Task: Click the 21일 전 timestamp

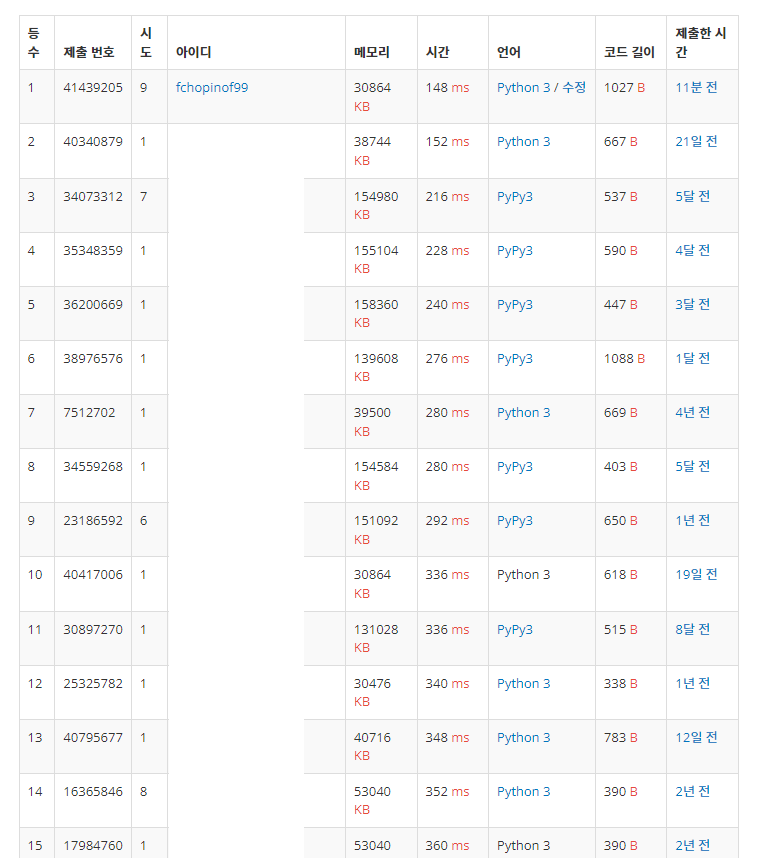Action: 696,142
